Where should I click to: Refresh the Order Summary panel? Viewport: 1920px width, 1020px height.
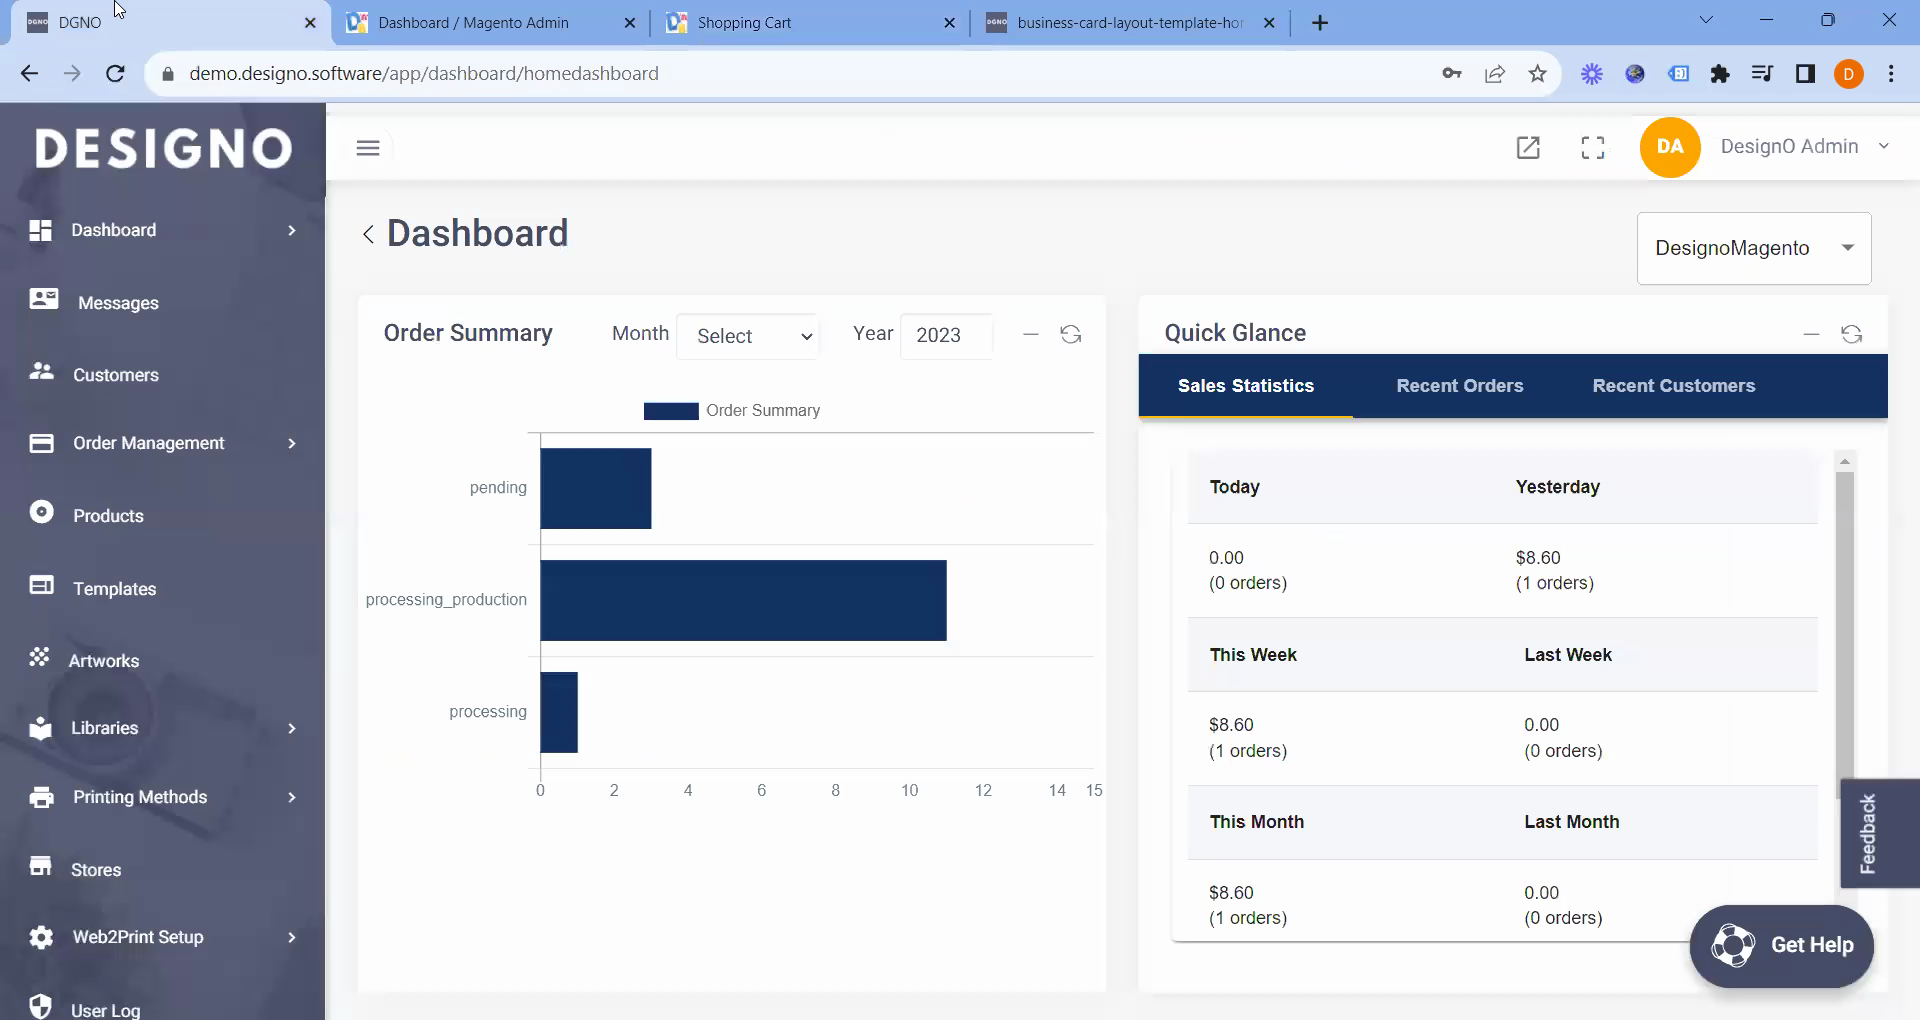point(1071,334)
